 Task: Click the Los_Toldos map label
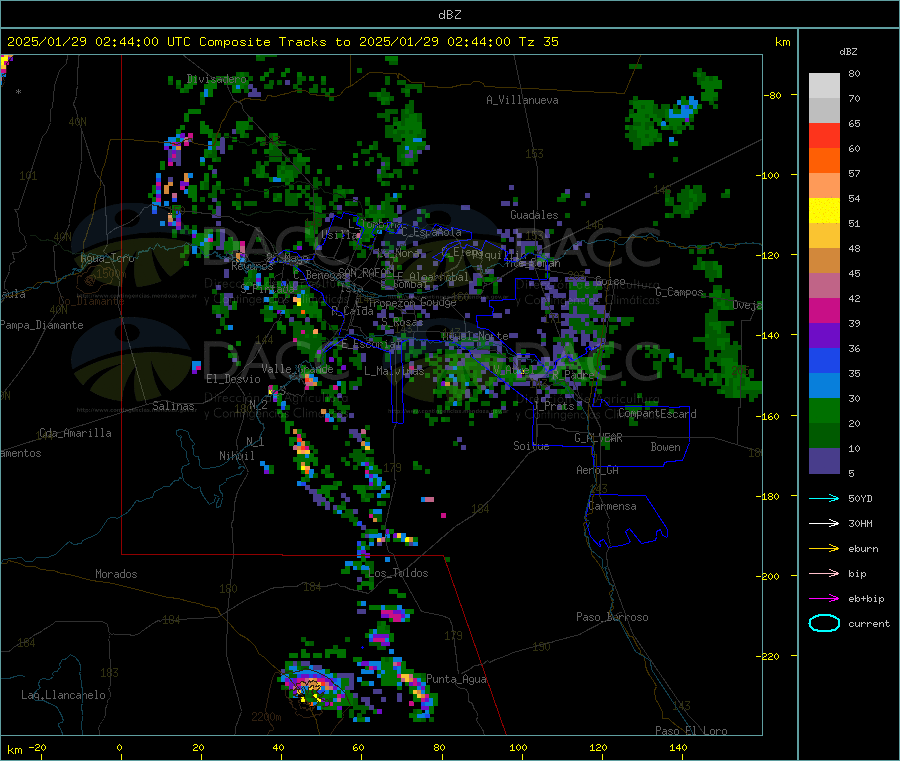(398, 573)
